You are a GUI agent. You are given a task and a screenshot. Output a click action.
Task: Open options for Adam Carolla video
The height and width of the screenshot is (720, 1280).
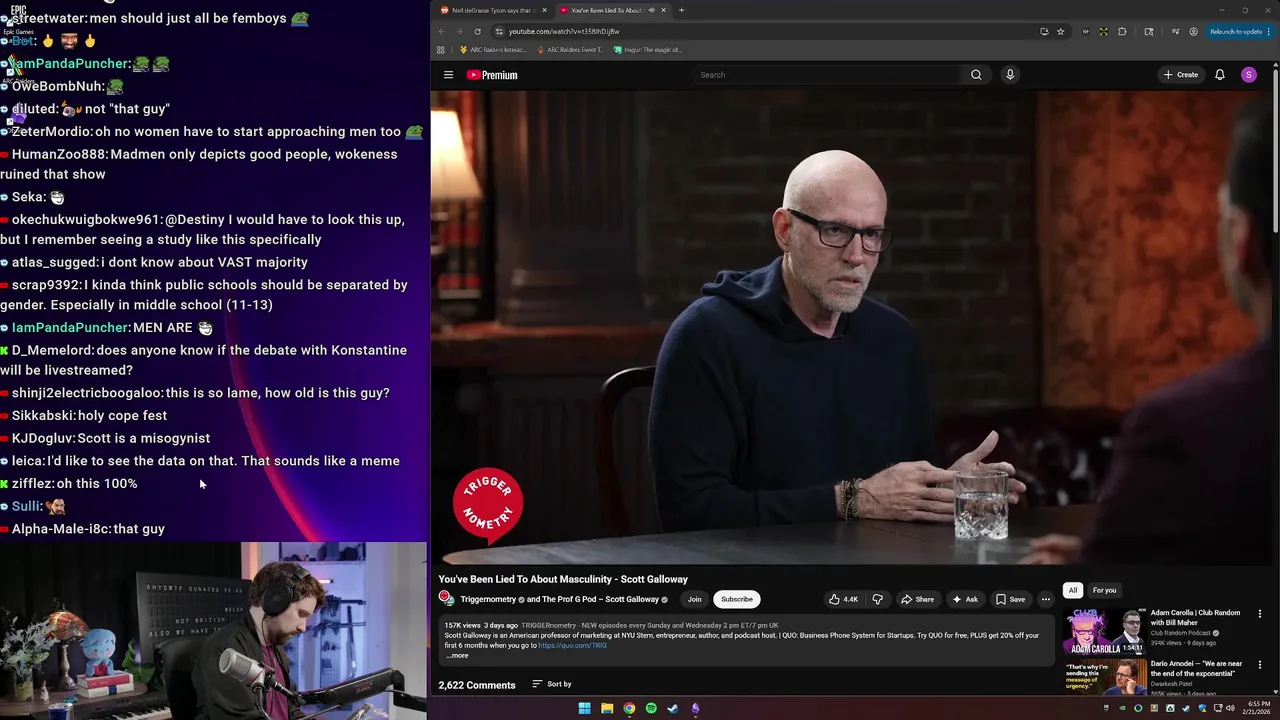(1260, 613)
